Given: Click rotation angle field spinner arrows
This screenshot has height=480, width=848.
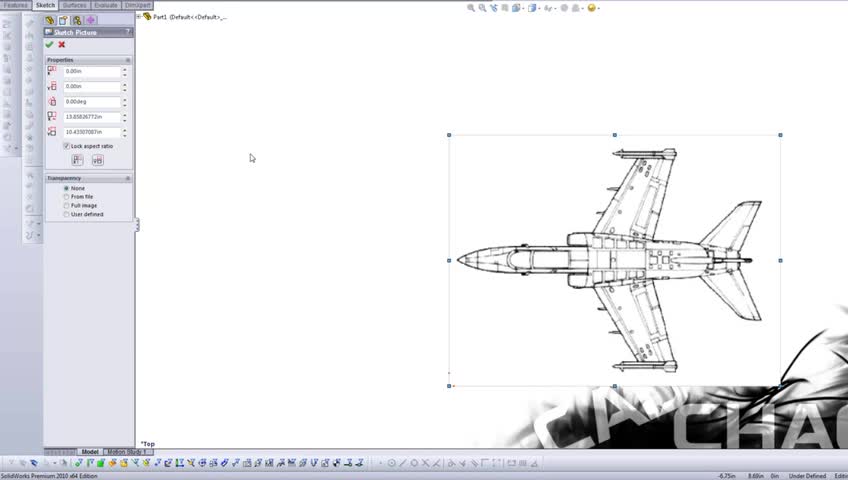Looking at the screenshot, I should click(x=125, y=102).
